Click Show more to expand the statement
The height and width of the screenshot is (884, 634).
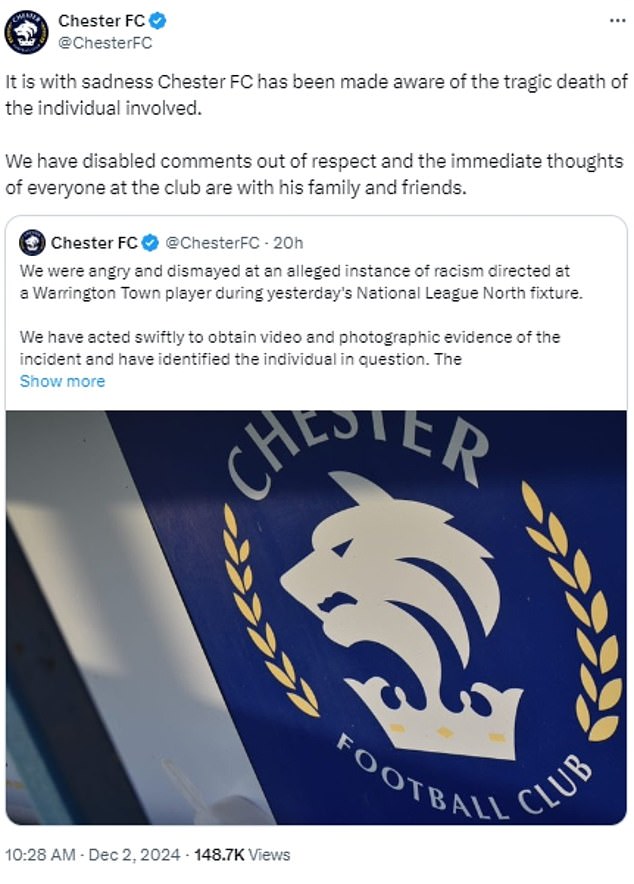tap(61, 381)
